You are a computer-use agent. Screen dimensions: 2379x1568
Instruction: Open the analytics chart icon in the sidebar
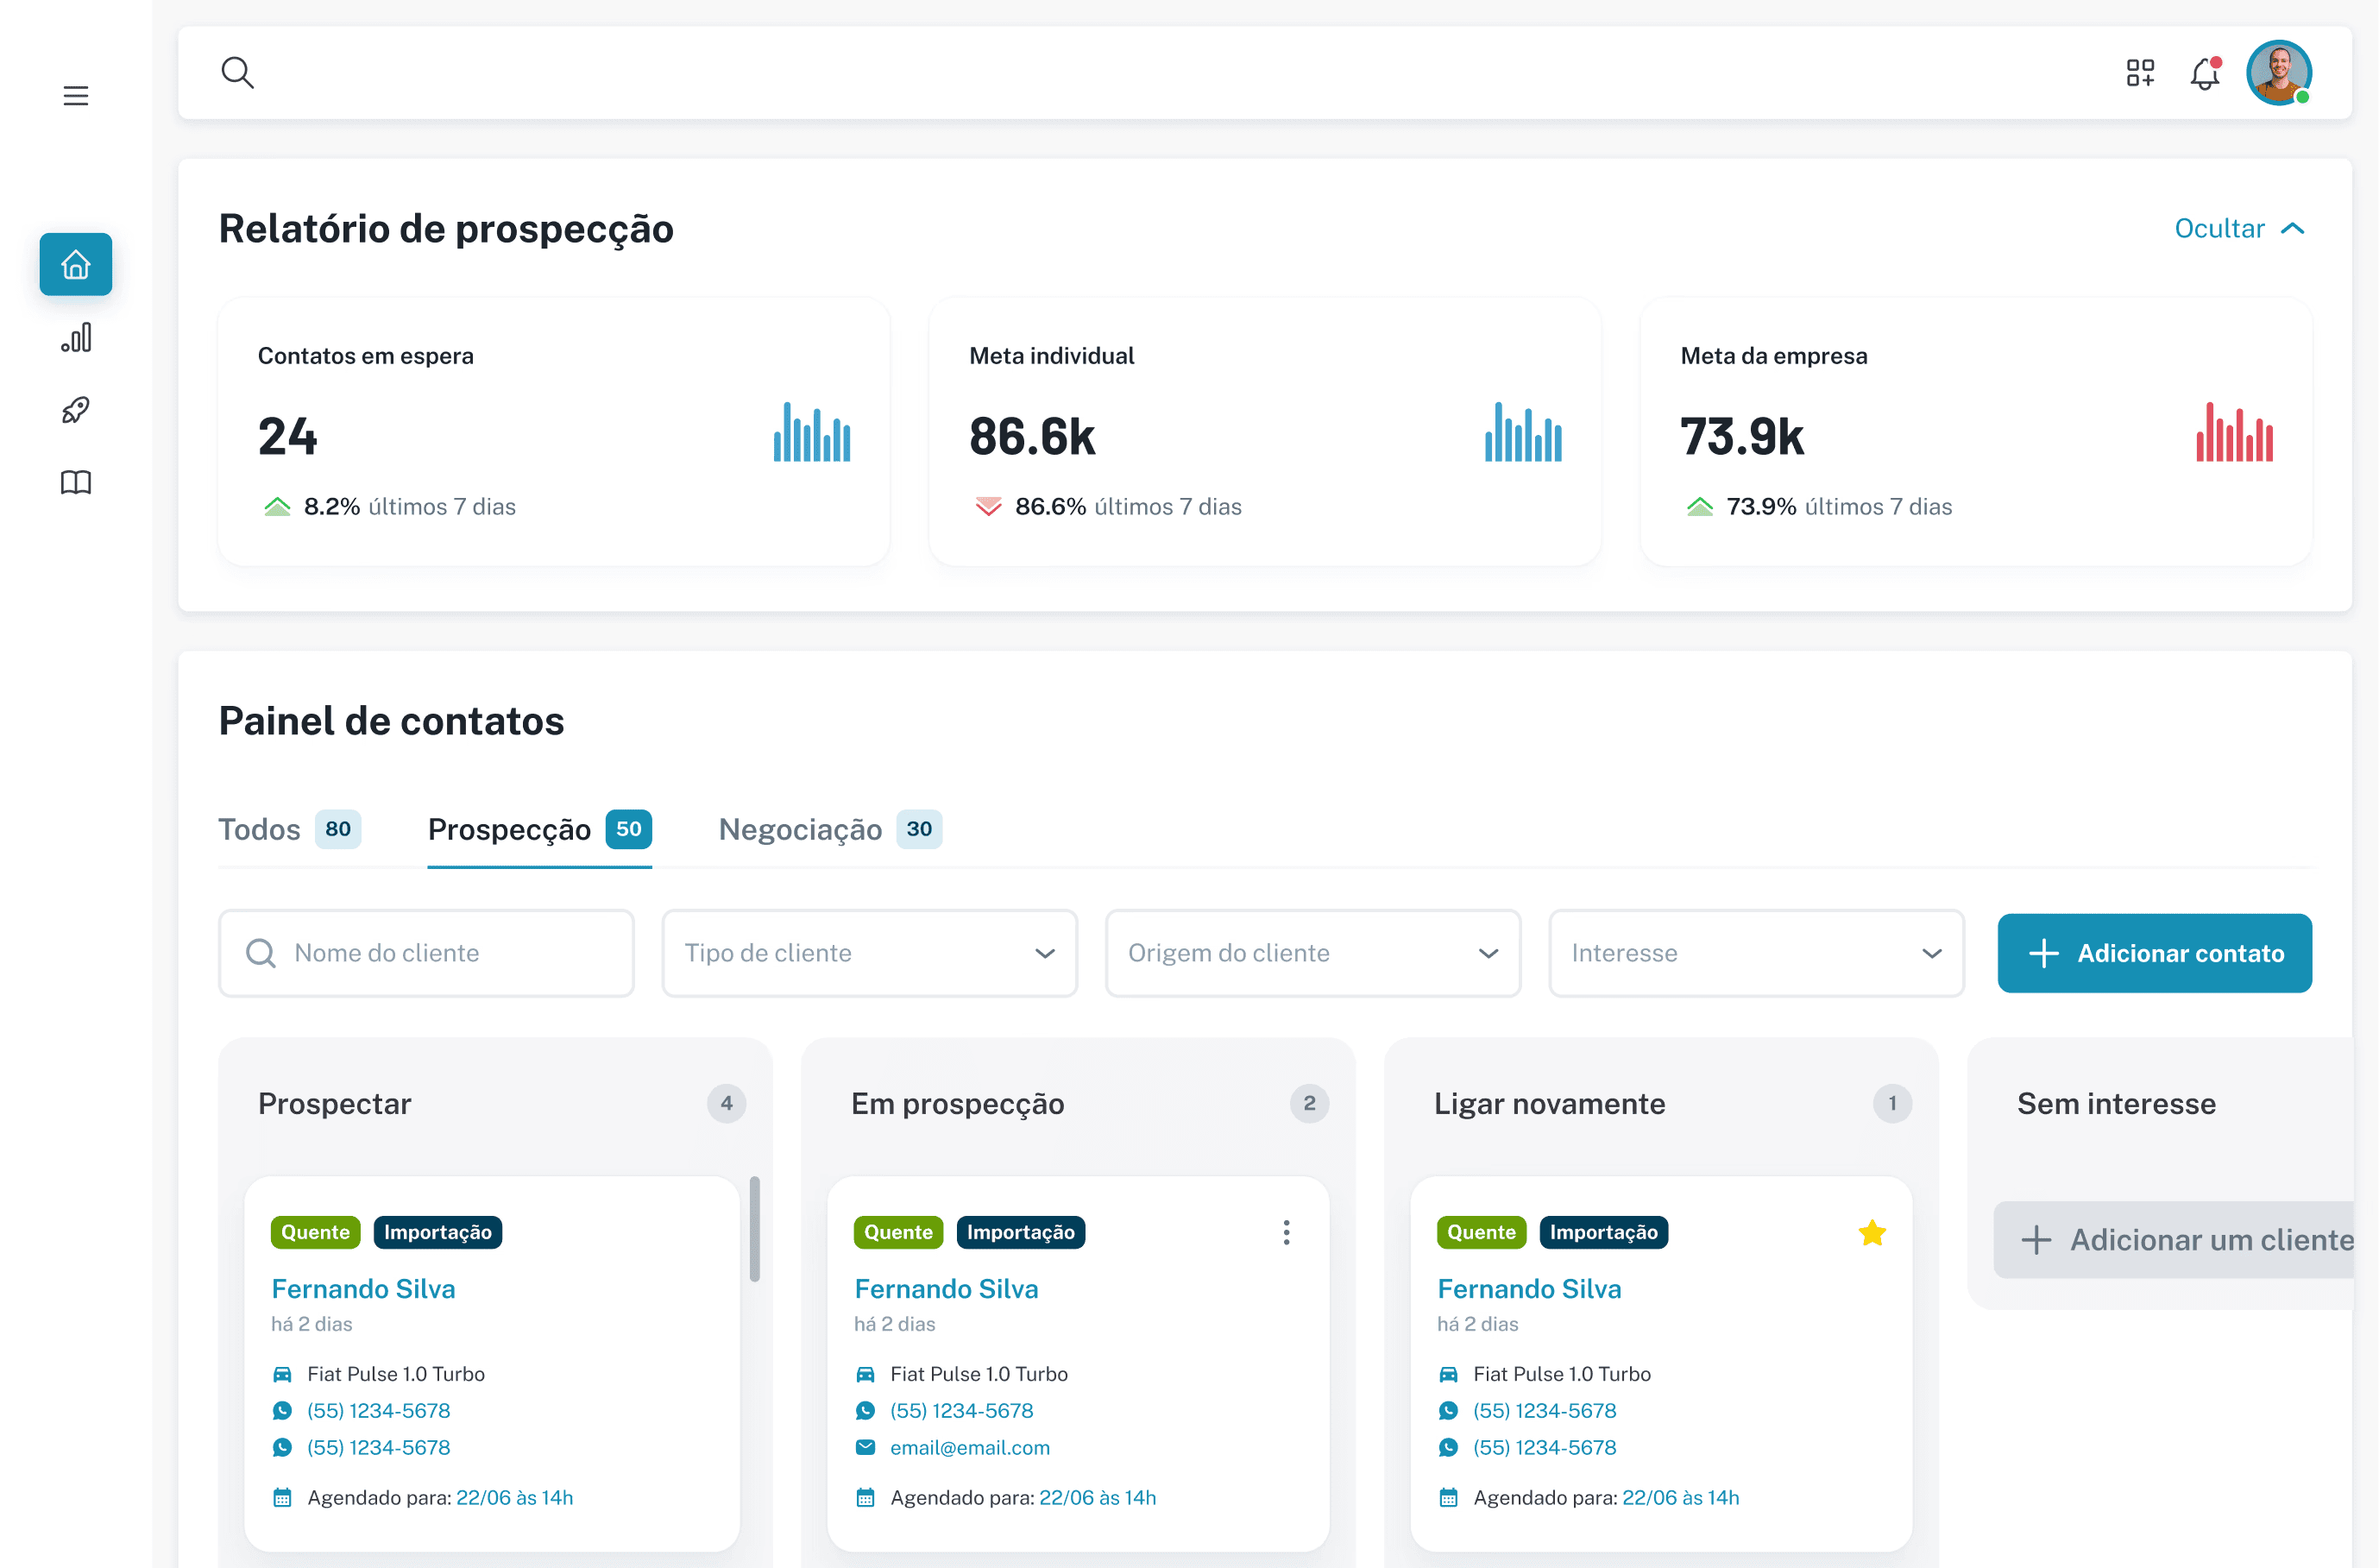point(77,338)
